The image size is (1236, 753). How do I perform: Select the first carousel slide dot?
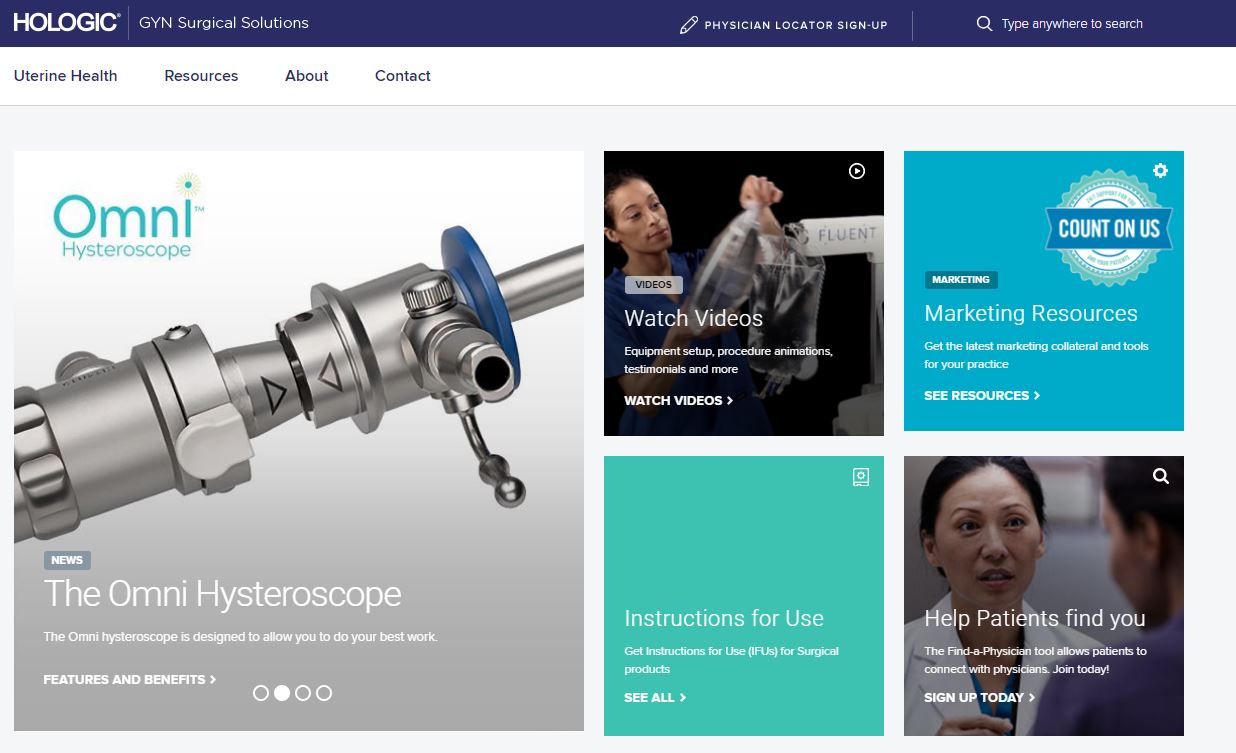click(x=261, y=693)
